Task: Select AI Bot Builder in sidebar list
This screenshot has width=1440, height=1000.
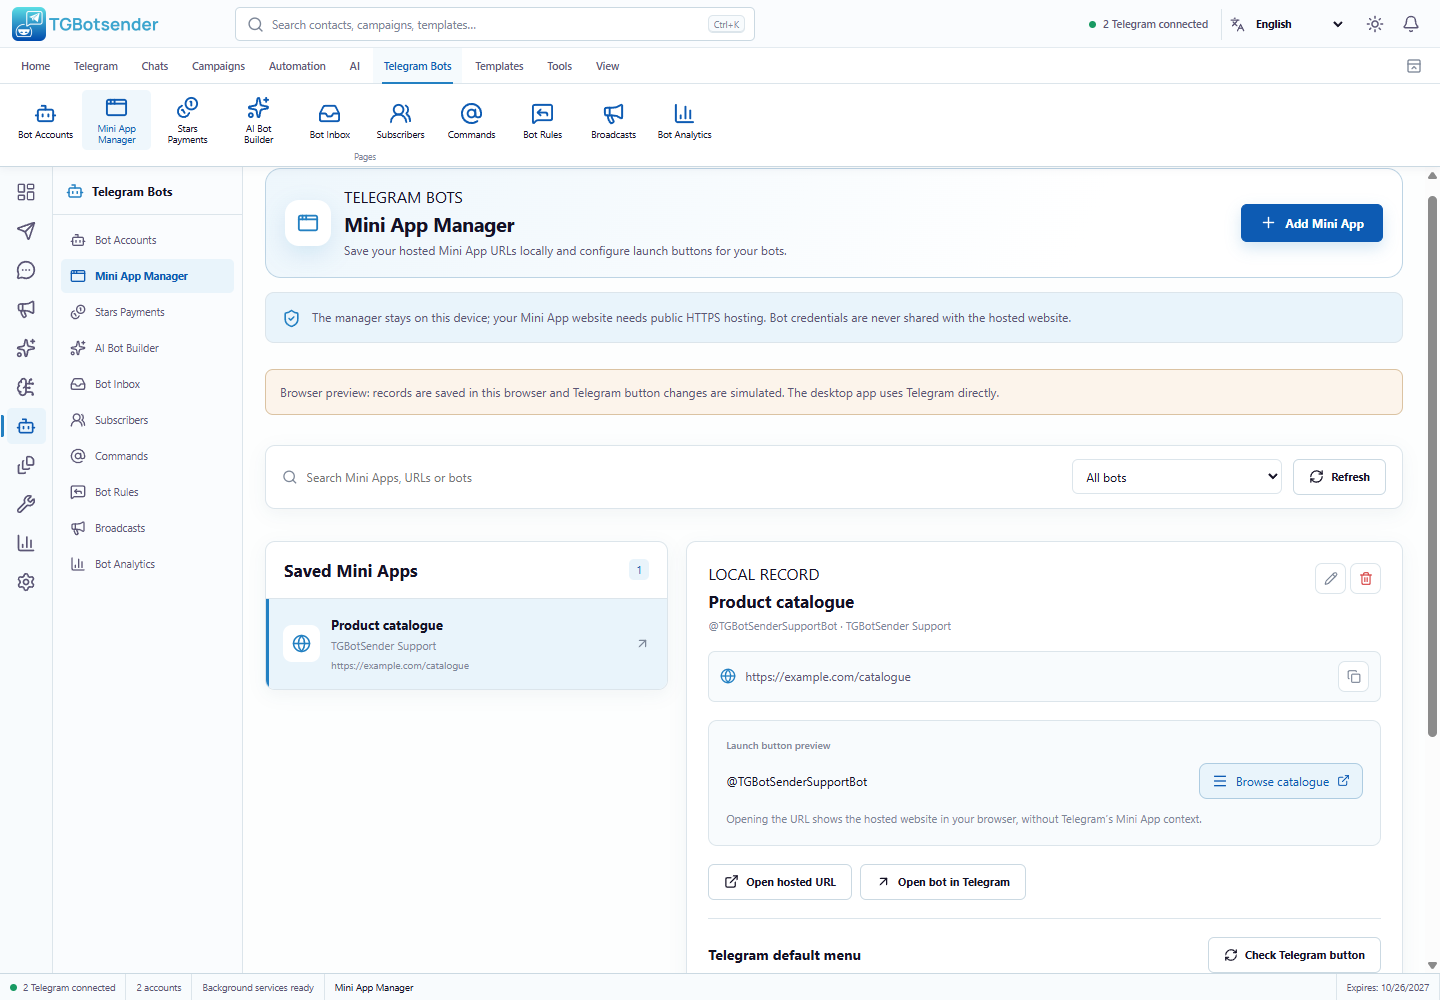Action: pos(147,348)
